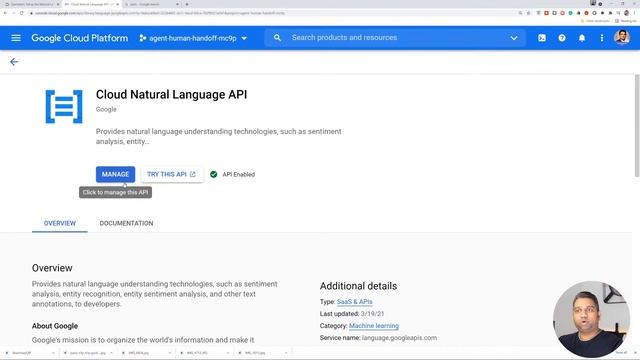
Task: Bookmark this page with the star icon
Action: pos(529,13)
